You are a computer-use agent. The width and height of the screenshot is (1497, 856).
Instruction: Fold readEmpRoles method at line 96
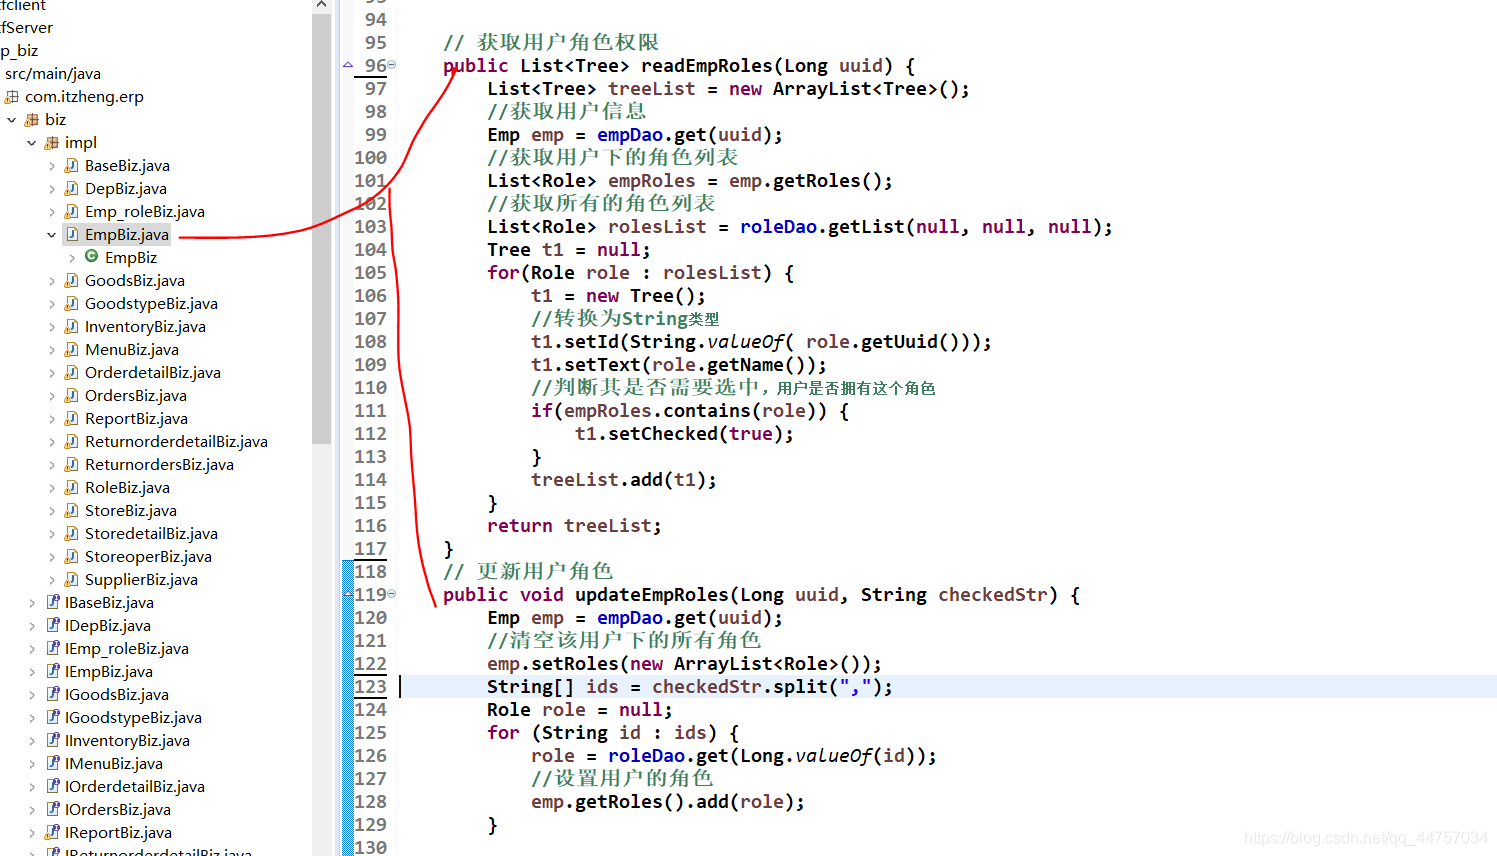[x=392, y=65]
